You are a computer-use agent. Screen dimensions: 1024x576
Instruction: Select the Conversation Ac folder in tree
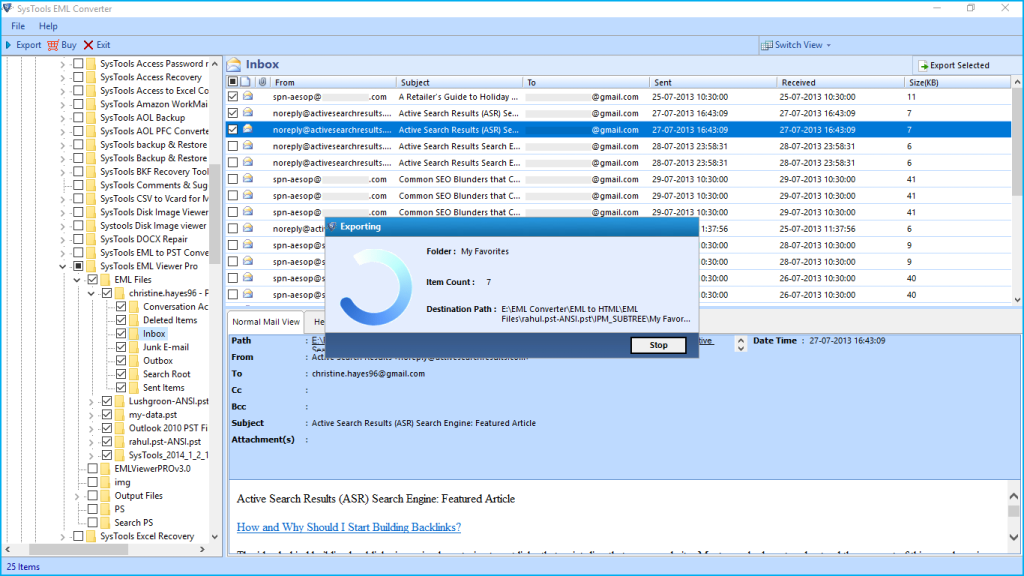(x=176, y=307)
